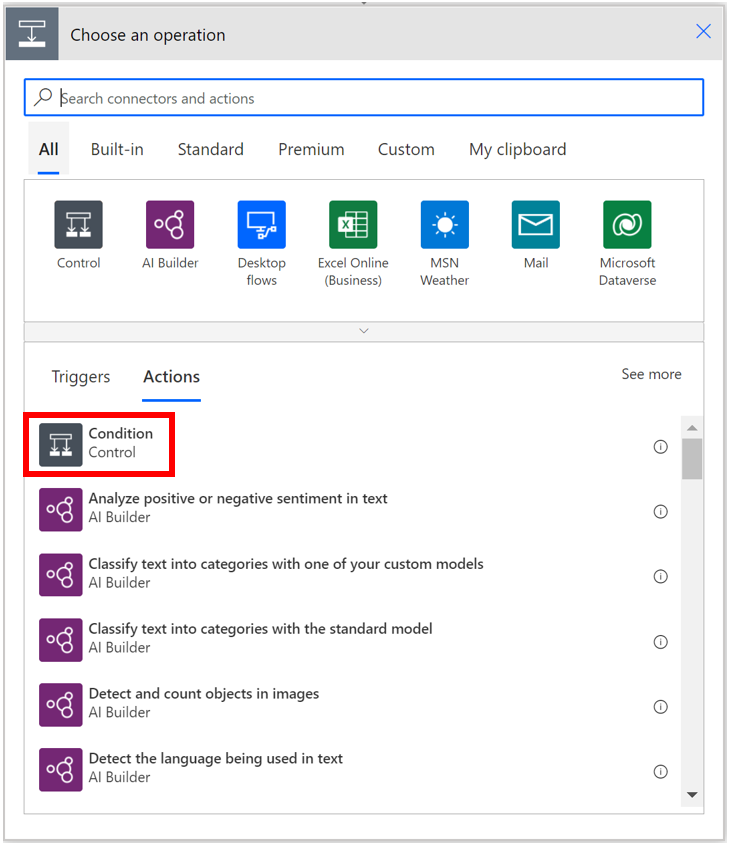This screenshot has width=732, height=845.
Task: Collapse the connector list with the chevron
Action: click(363, 330)
